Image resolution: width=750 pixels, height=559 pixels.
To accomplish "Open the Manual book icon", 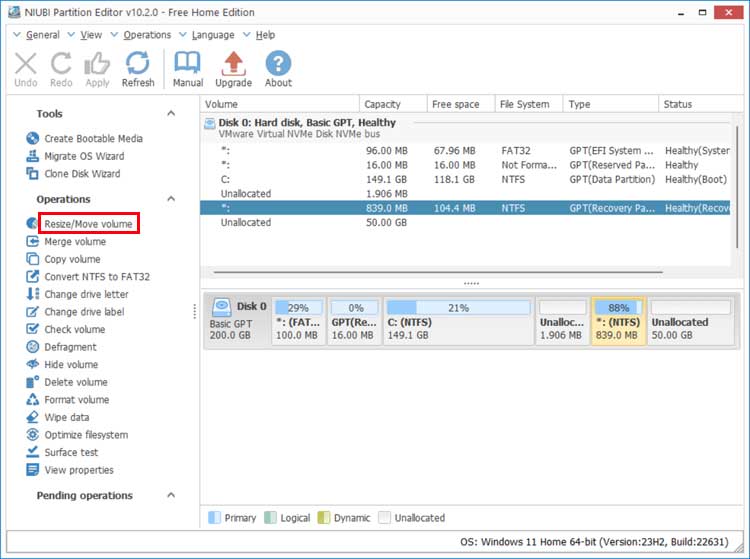I will click(188, 64).
